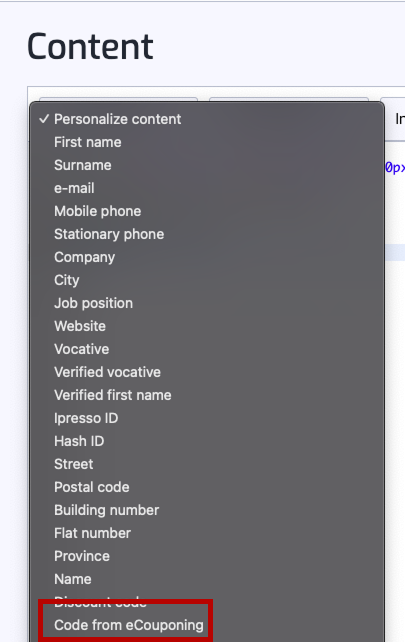The image size is (405, 642).
Task: Select Stationary phone option
Action: 207,234
